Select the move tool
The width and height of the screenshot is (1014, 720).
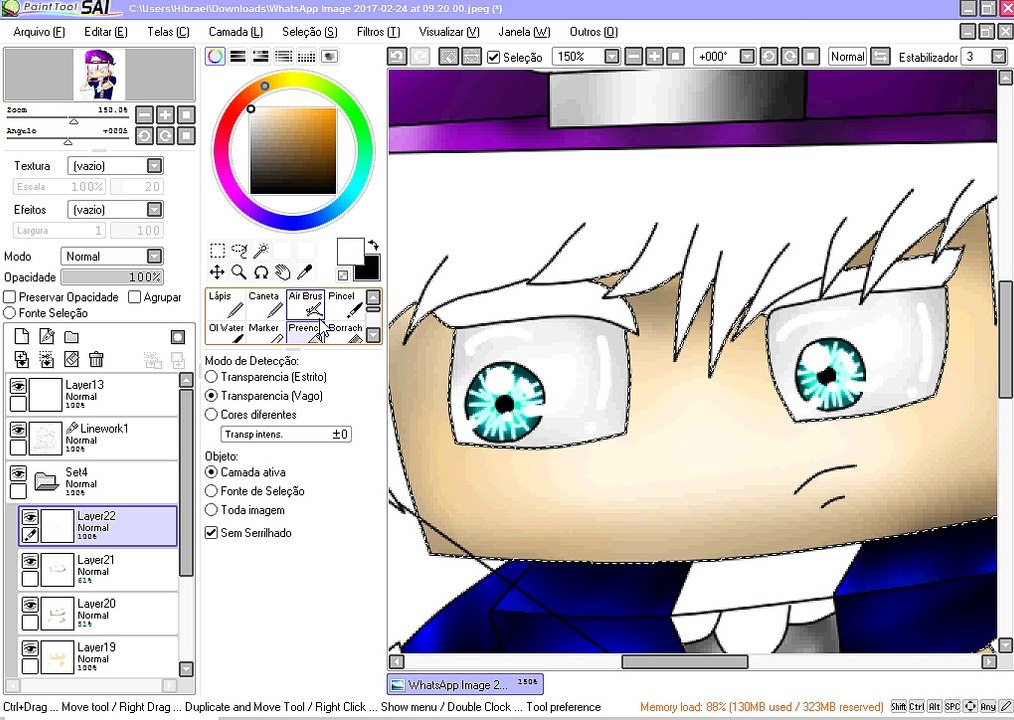[217, 272]
